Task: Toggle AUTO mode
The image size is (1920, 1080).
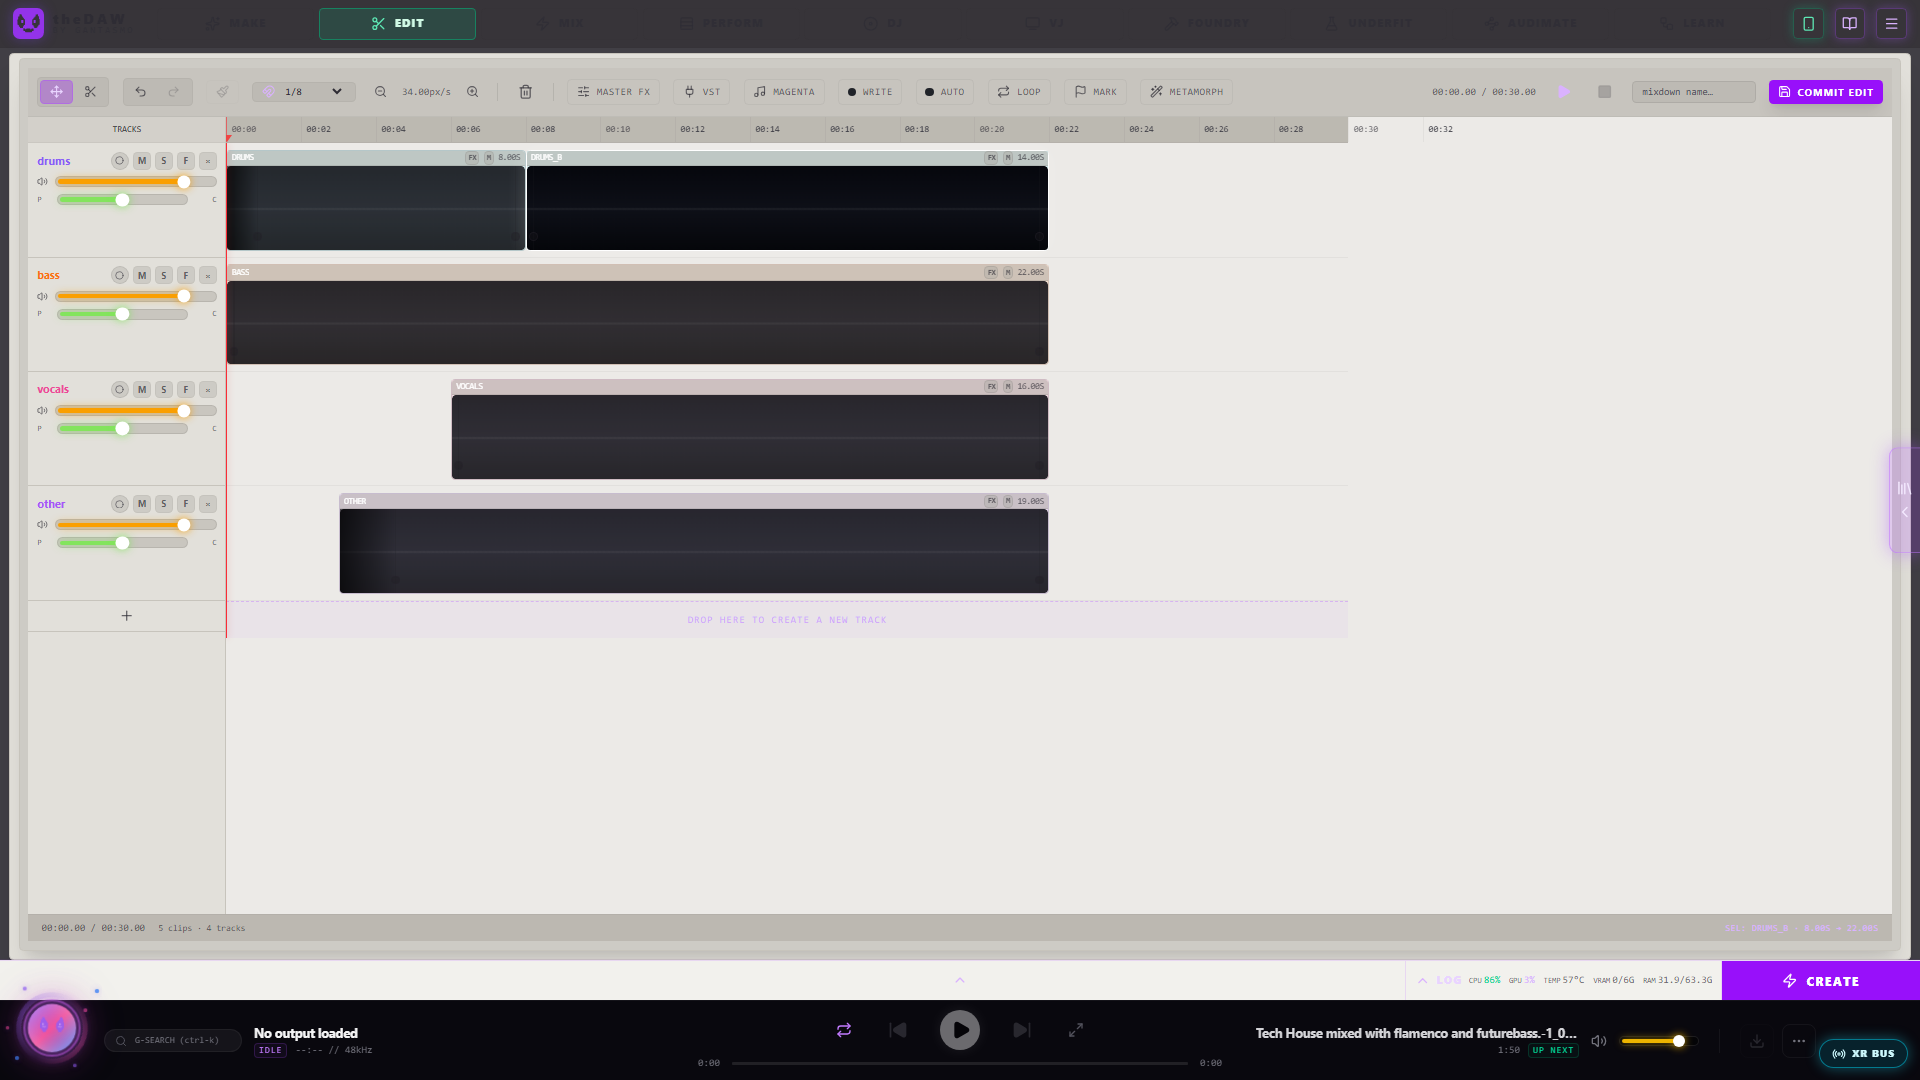Action: [x=945, y=92]
